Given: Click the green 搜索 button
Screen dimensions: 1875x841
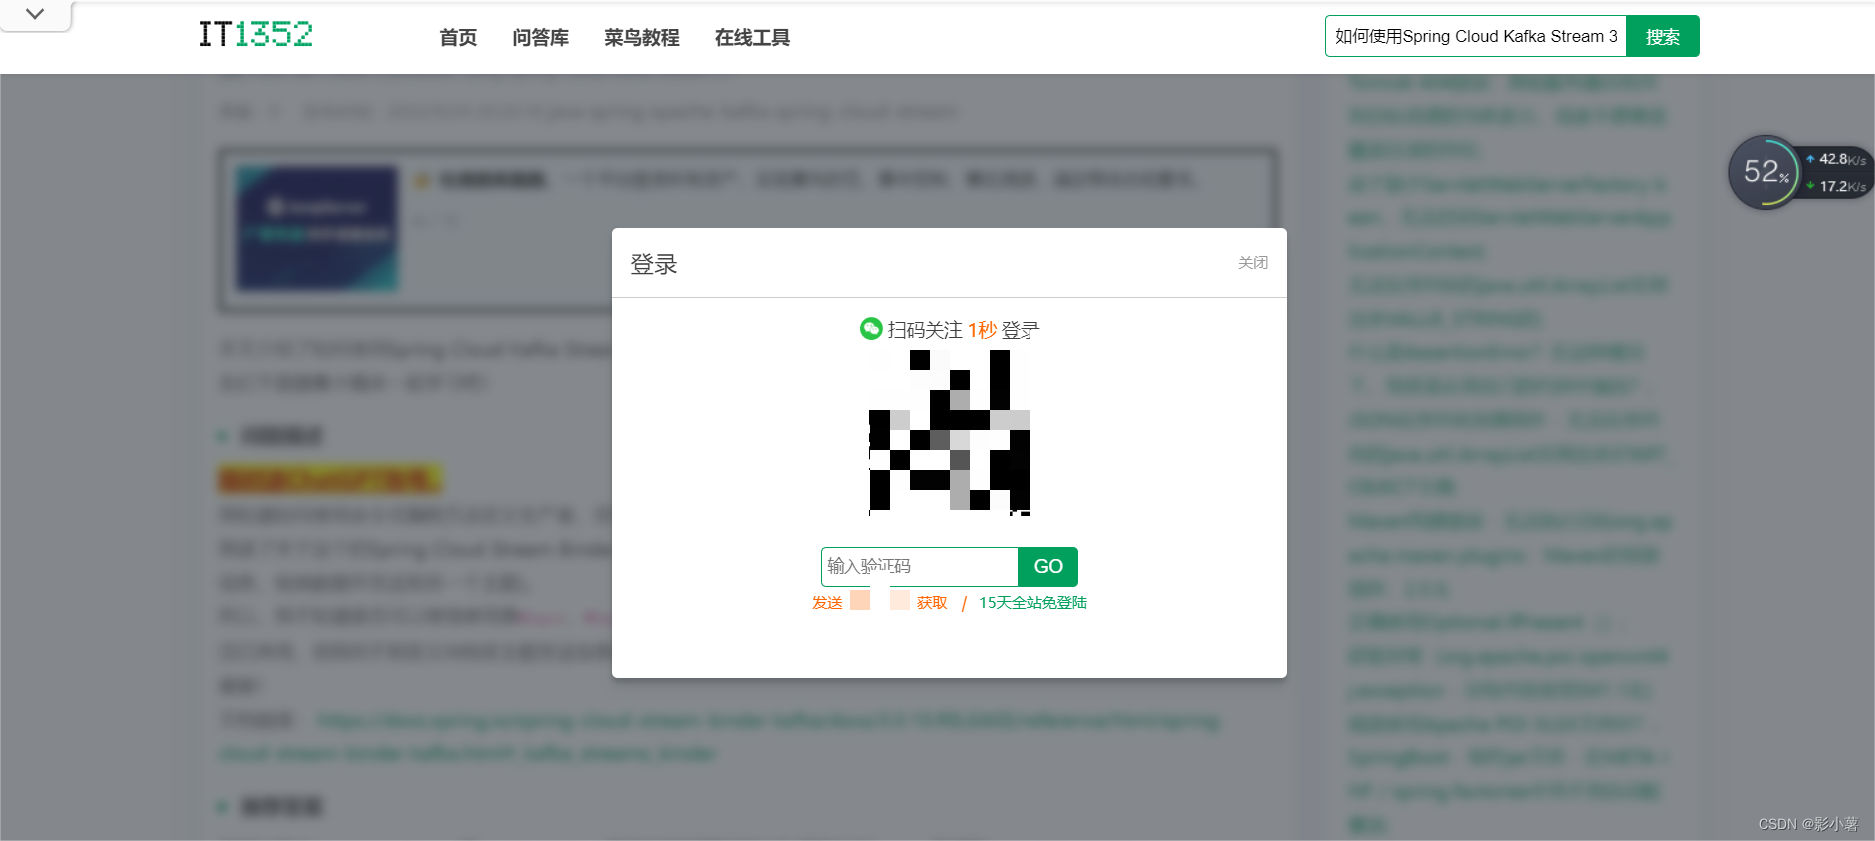Looking at the screenshot, I should (1663, 36).
